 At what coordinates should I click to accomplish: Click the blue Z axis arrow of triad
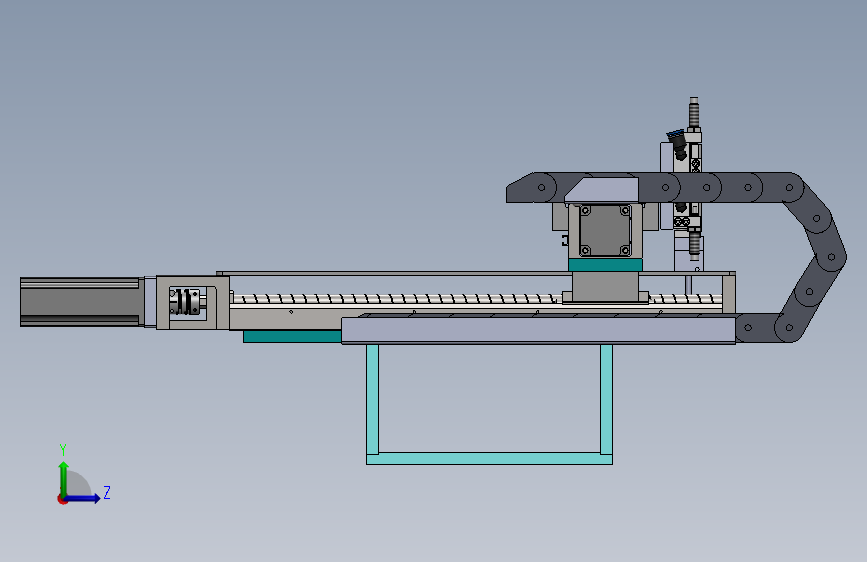click(83, 498)
